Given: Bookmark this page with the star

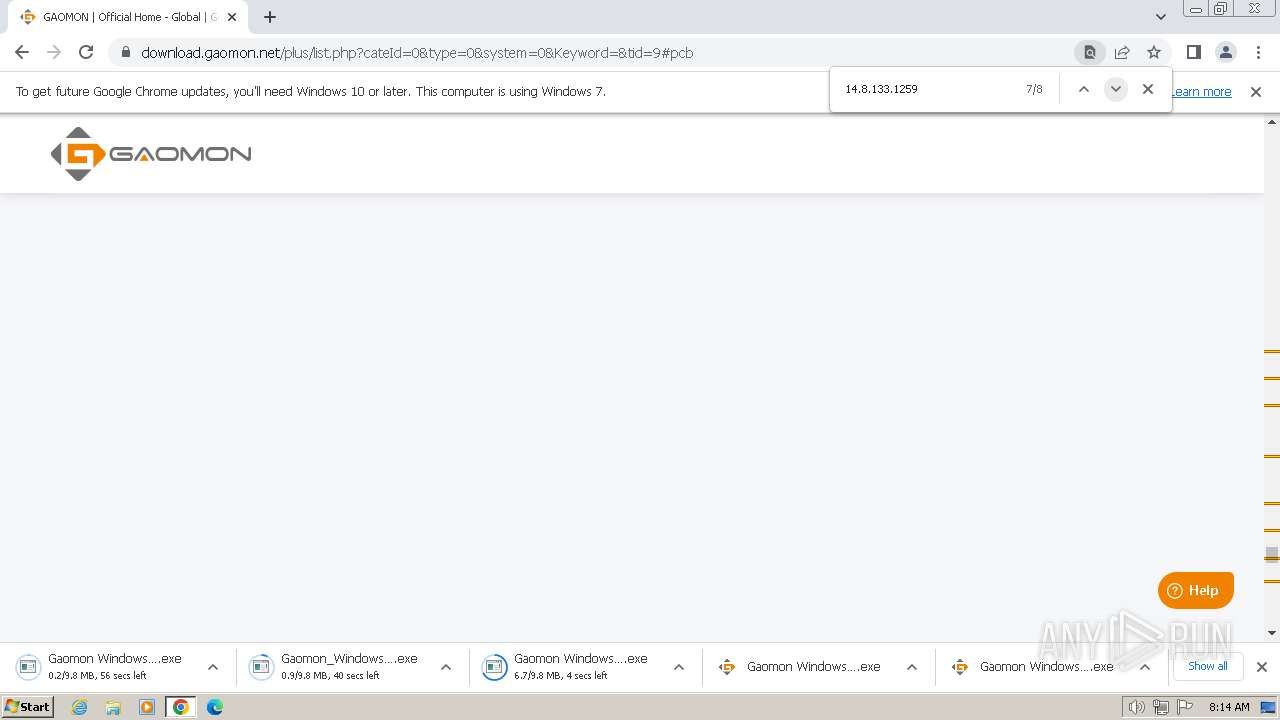Looking at the screenshot, I should point(1154,52).
